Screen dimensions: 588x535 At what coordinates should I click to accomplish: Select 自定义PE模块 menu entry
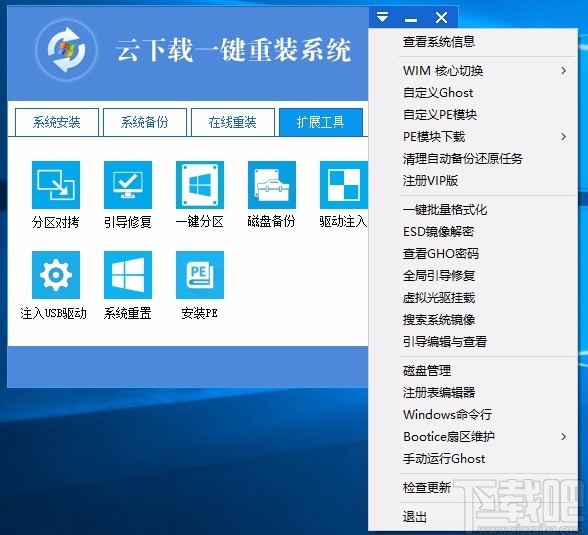pos(473,114)
